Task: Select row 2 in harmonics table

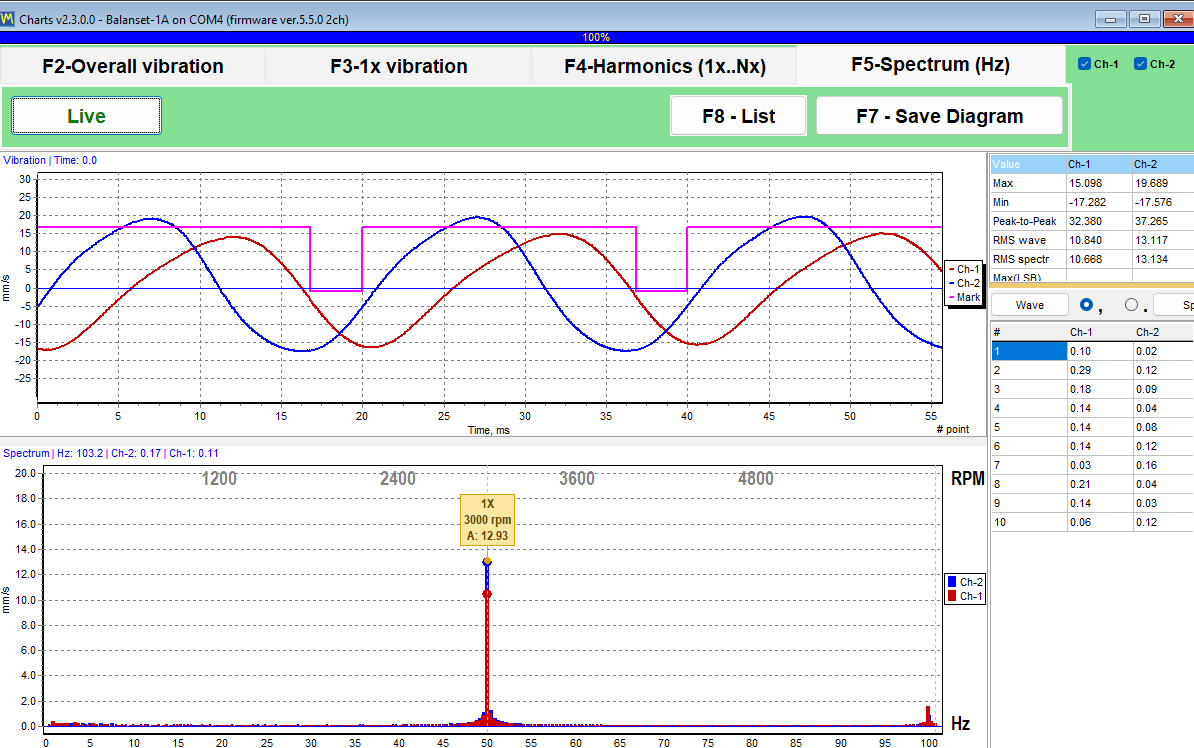Action: [1092, 370]
